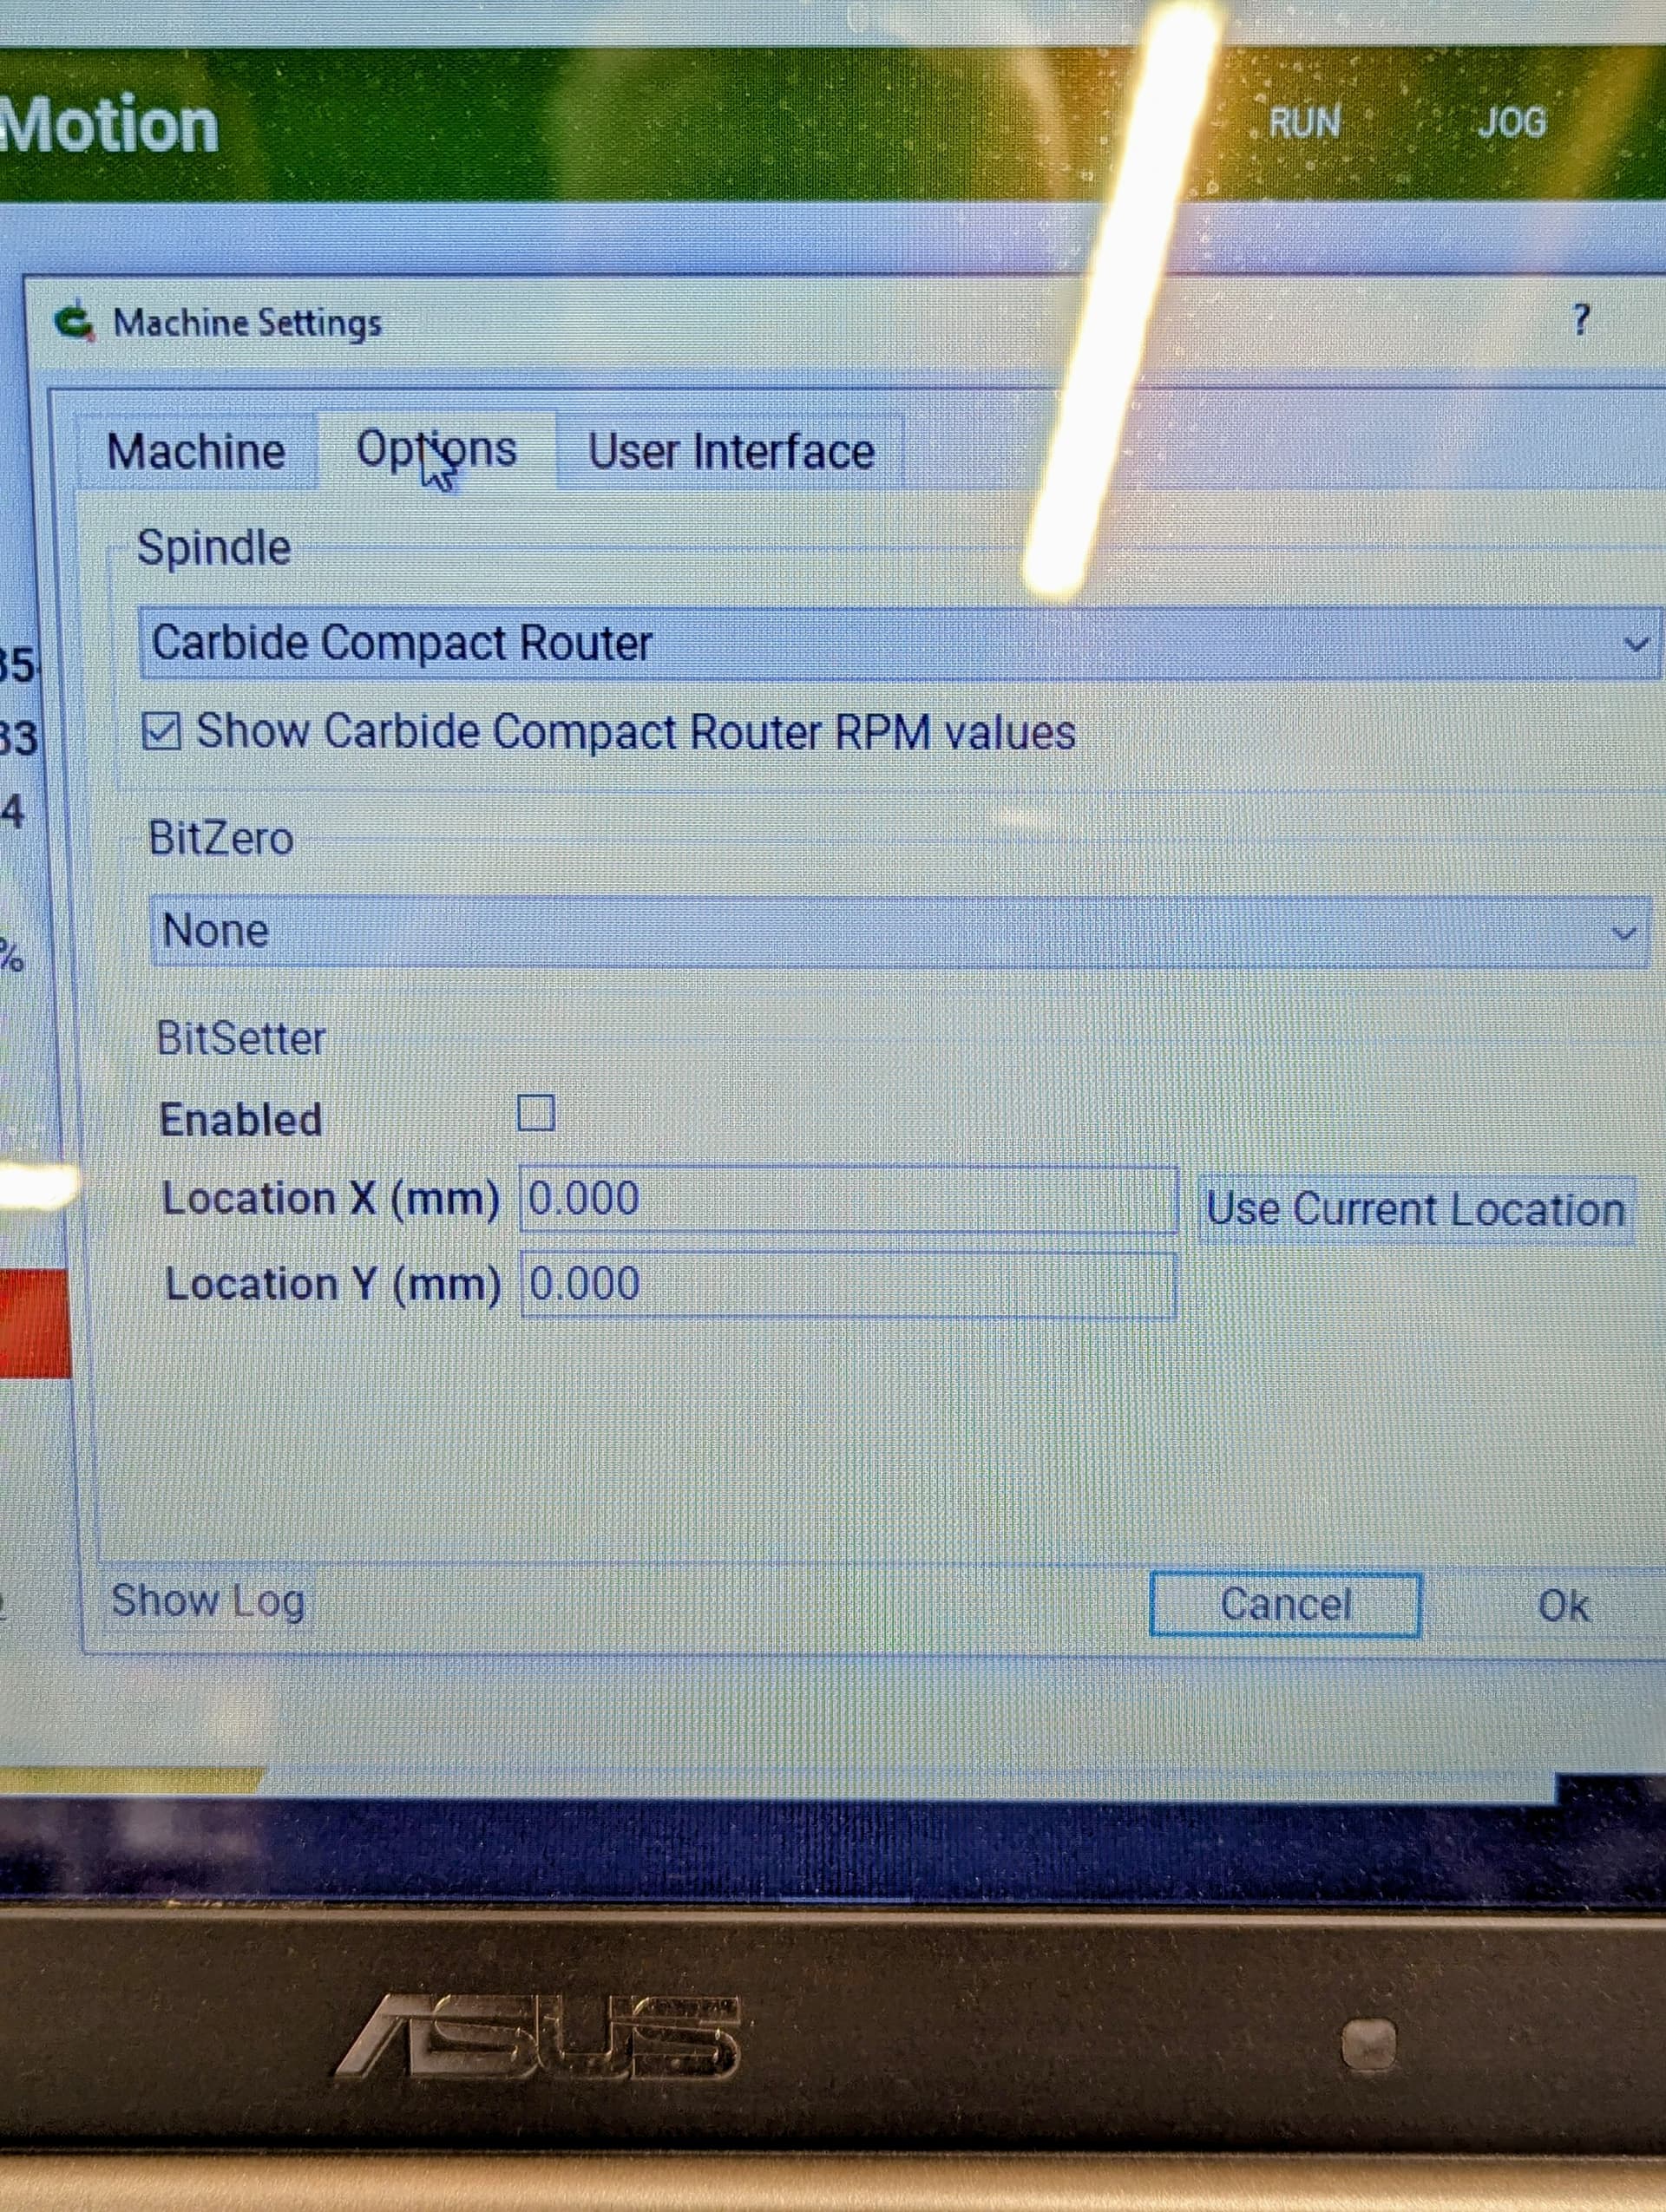Open the RUN menu in Carbide Motion
This screenshot has height=2212, width=1666.
tap(1304, 122)
